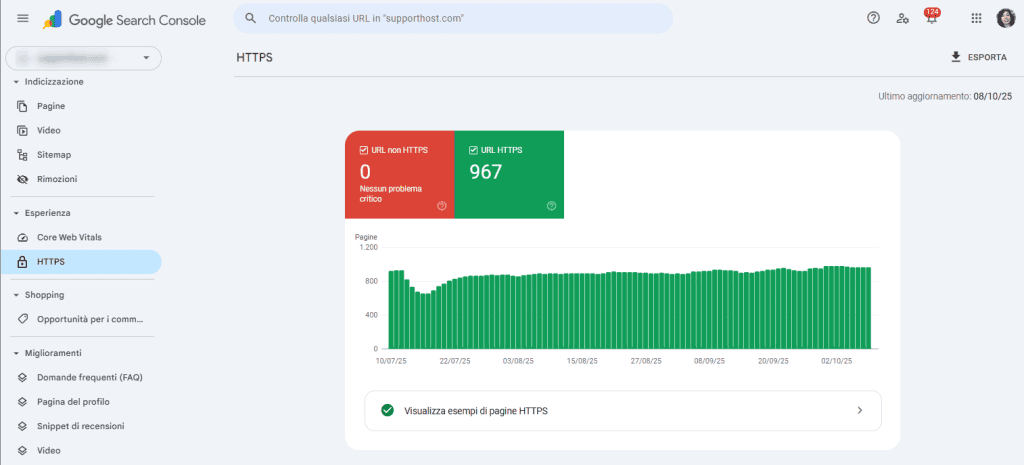Open Opportunità per i comm... item
This screenshot has width=1024, height=465.
point(81,319)
